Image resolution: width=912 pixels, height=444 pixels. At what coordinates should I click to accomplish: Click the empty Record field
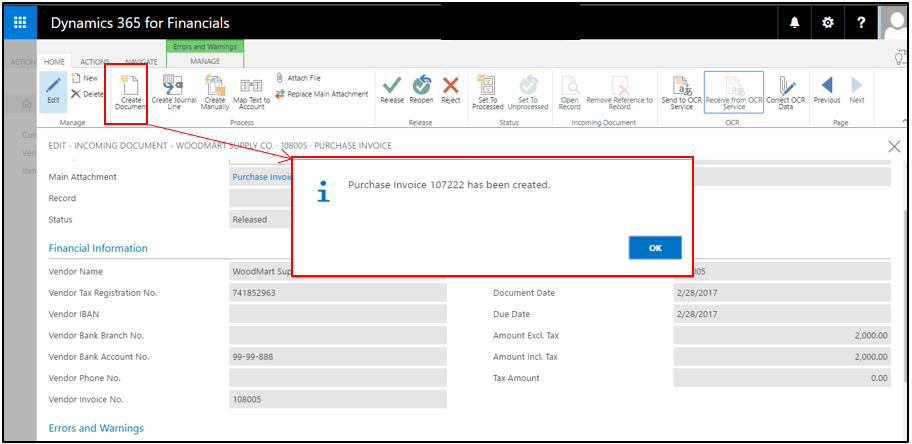(260, 198)
